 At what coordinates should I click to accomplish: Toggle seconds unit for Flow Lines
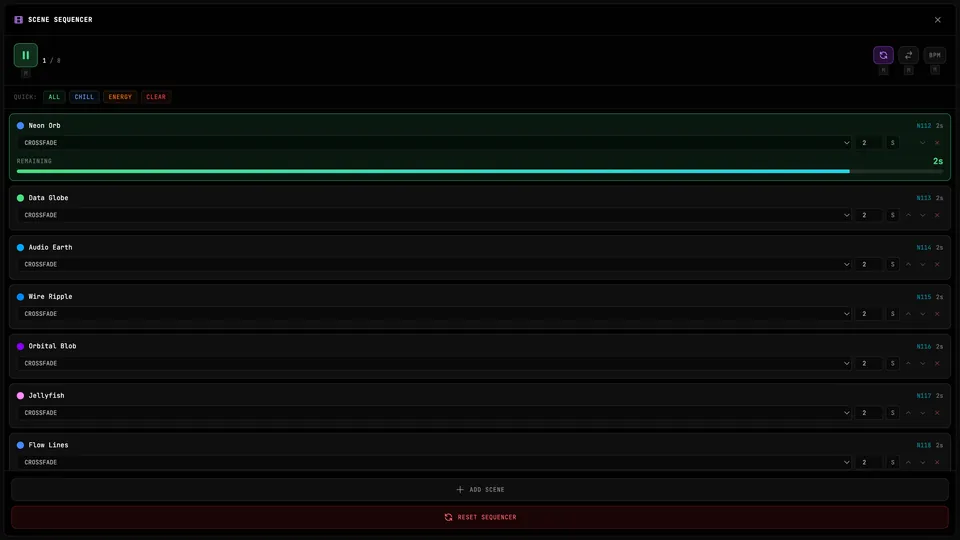click(893, 462)
